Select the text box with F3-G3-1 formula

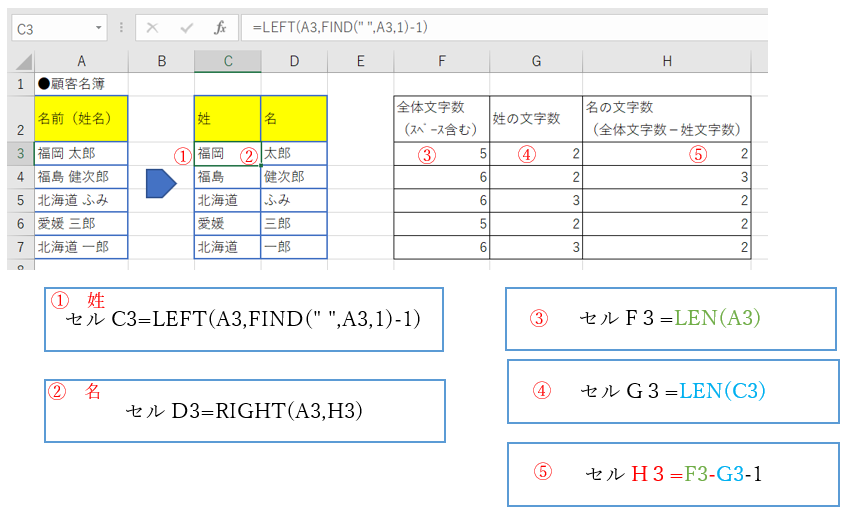671,473
